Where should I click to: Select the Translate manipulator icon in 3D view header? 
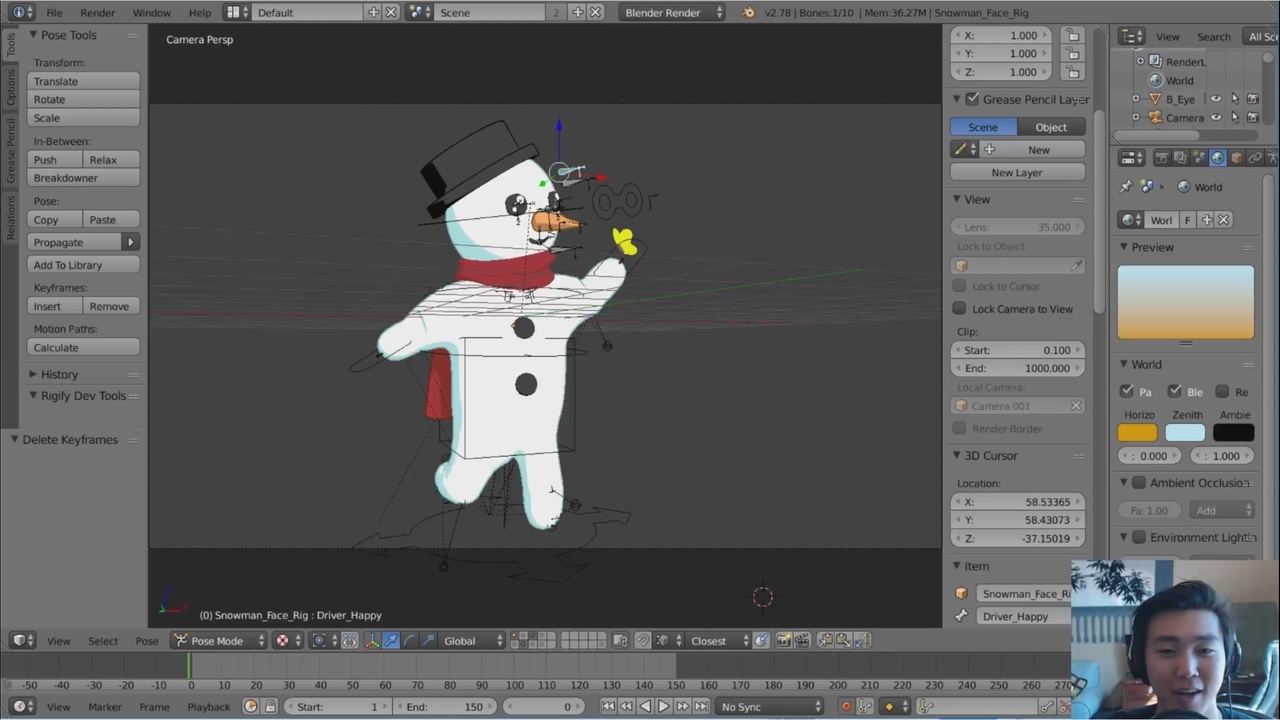[390, 641]
